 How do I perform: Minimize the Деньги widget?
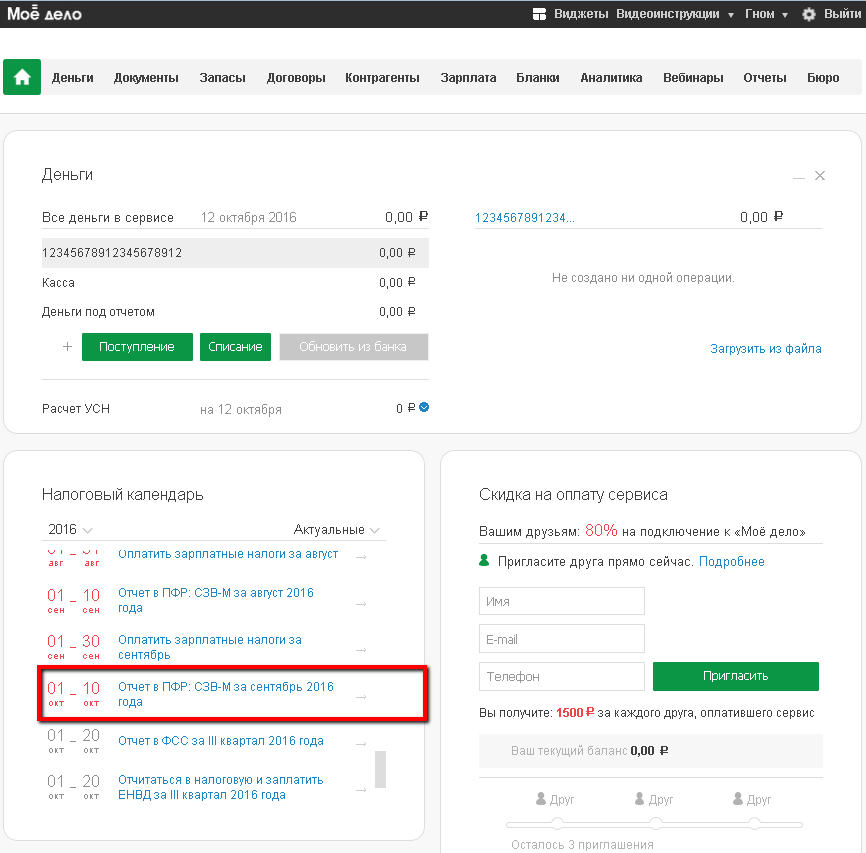pos(799,177)
